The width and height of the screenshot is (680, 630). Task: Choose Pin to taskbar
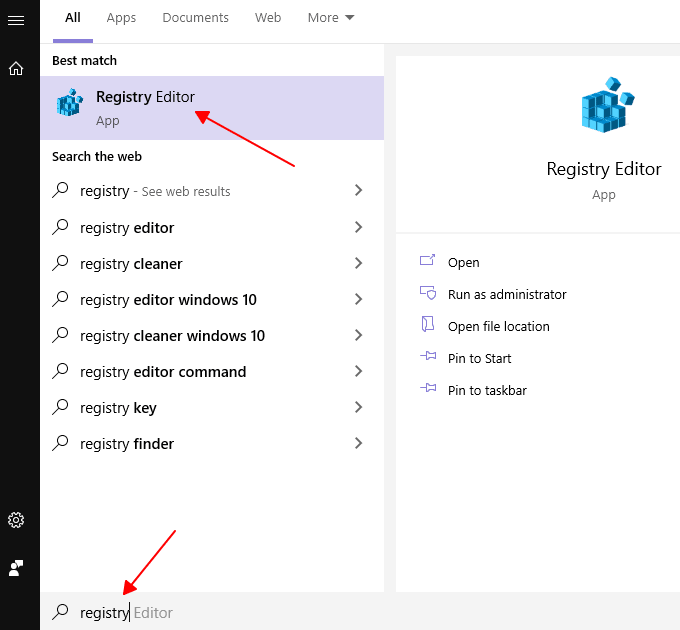487,391
